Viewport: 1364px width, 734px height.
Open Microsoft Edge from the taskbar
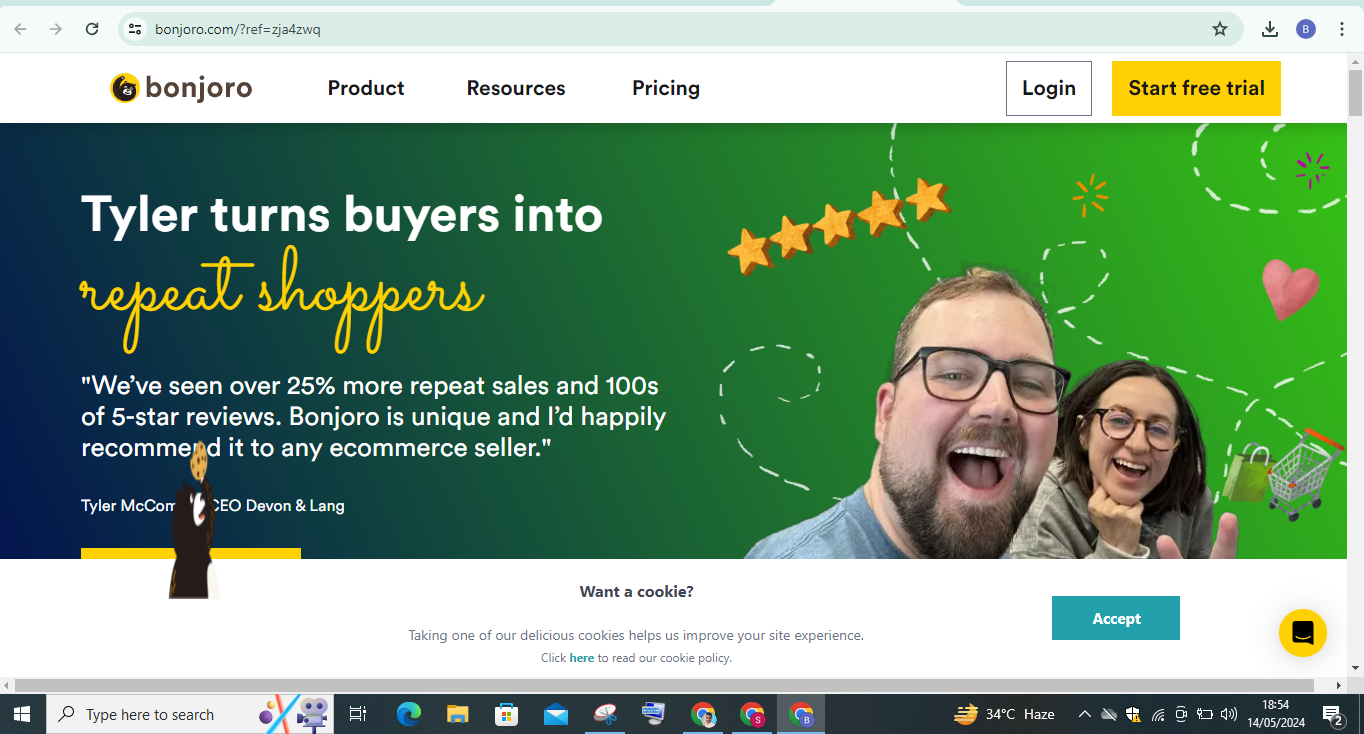[x=408, y=714]
